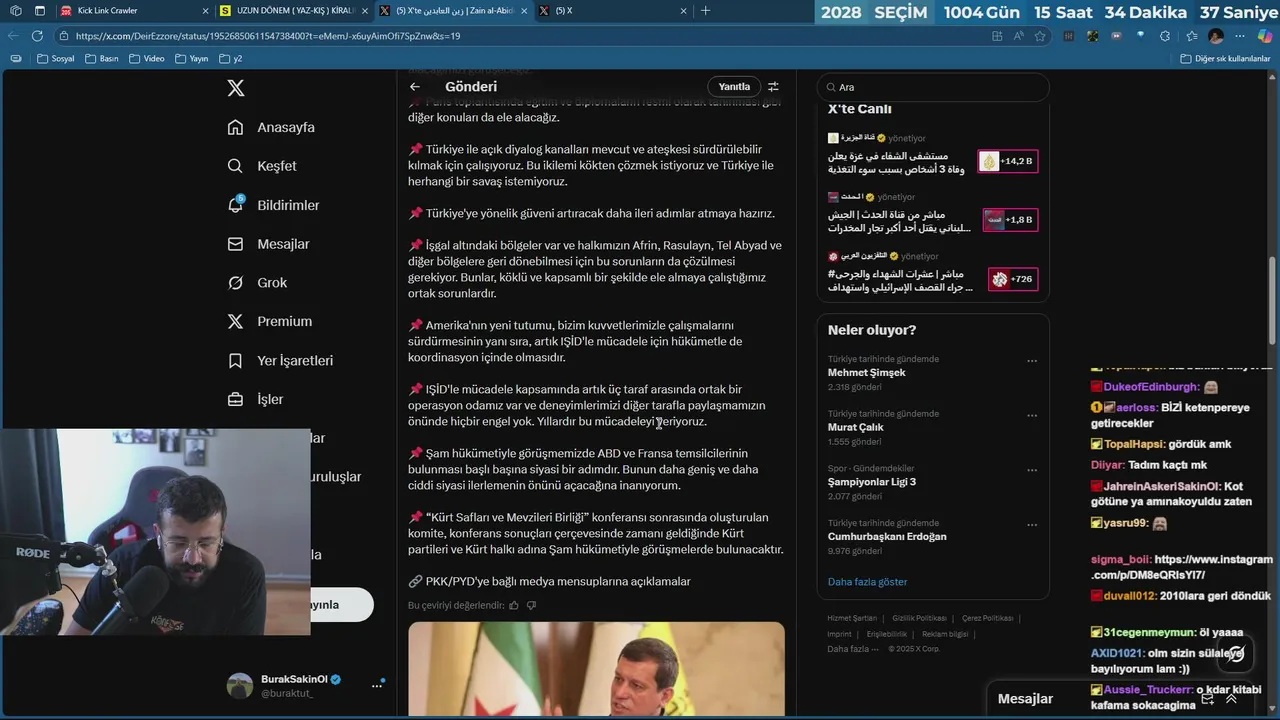This screenshot has height=720, width=1280.
Task: Click the browser refresh icon
Action: point(37,35)
